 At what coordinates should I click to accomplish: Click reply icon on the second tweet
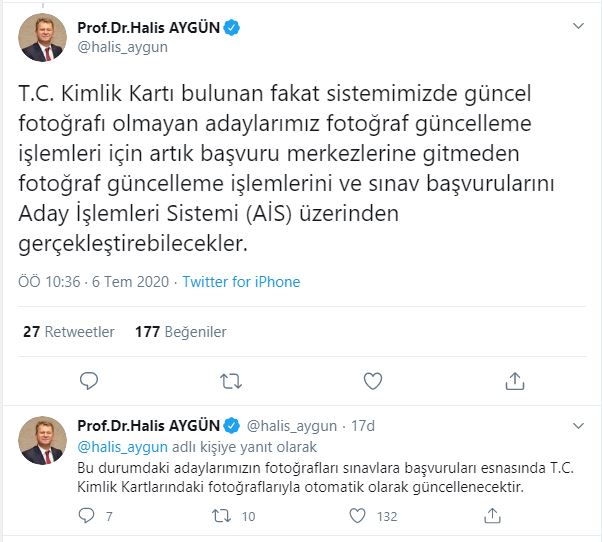(87, 516)
